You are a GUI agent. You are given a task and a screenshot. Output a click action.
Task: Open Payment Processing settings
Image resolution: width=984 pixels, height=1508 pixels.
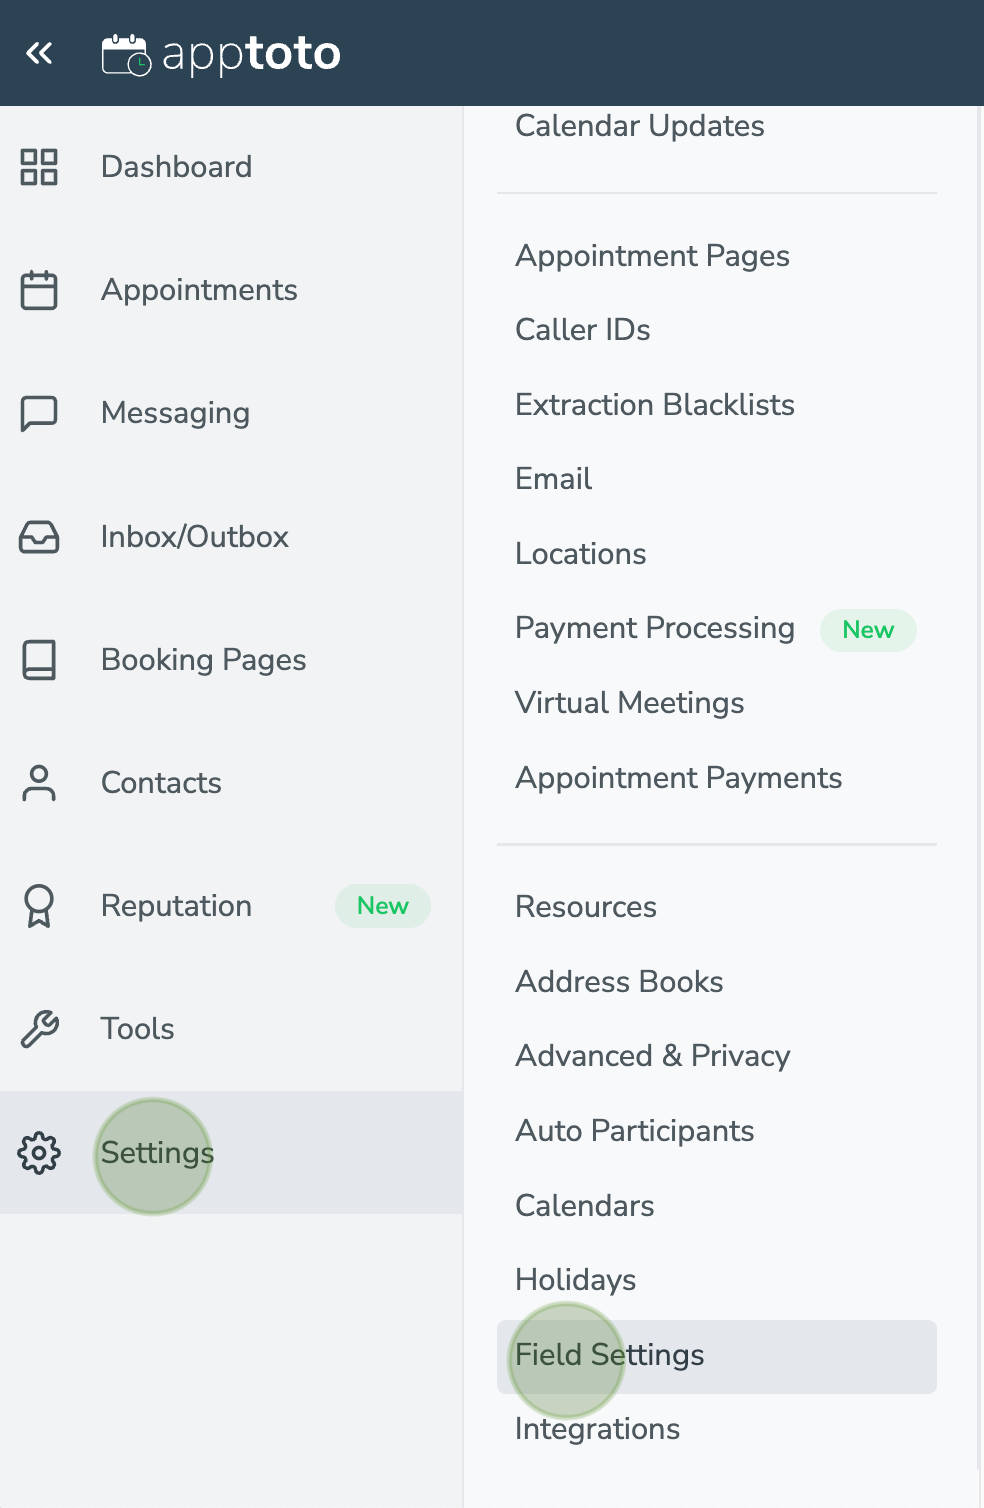654,629
